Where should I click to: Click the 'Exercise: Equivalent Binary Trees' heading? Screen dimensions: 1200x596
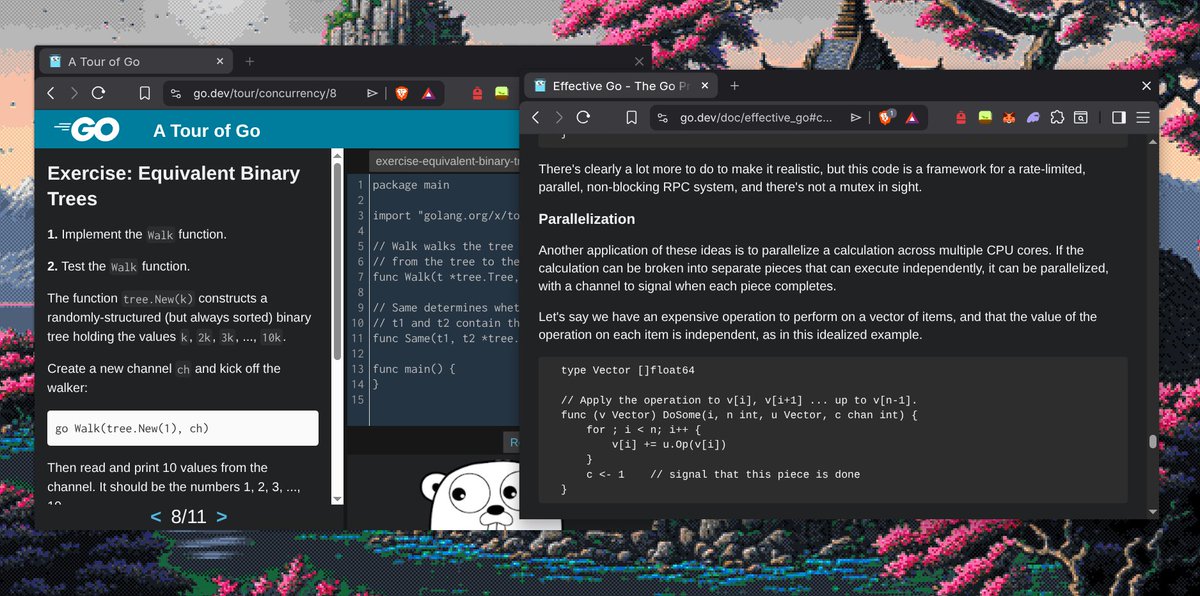coord(174,186)
